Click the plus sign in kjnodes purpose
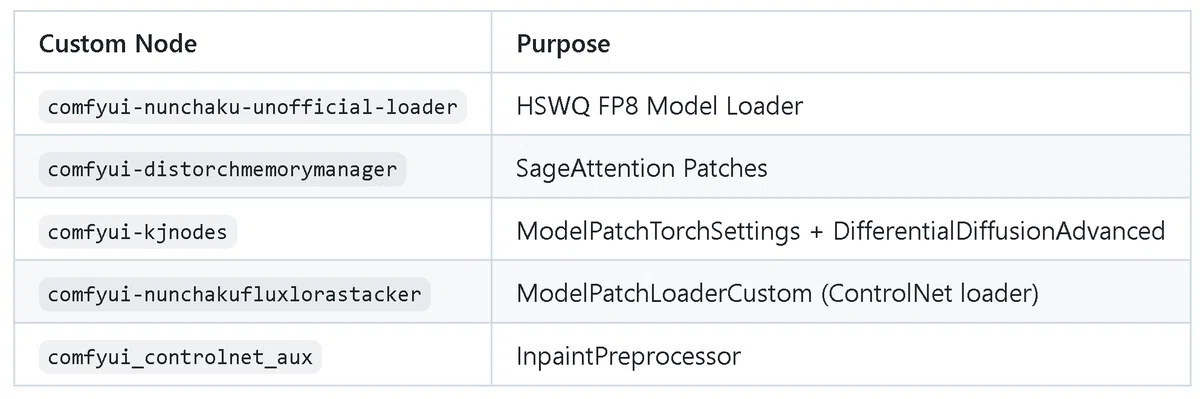 coord(816,233)
